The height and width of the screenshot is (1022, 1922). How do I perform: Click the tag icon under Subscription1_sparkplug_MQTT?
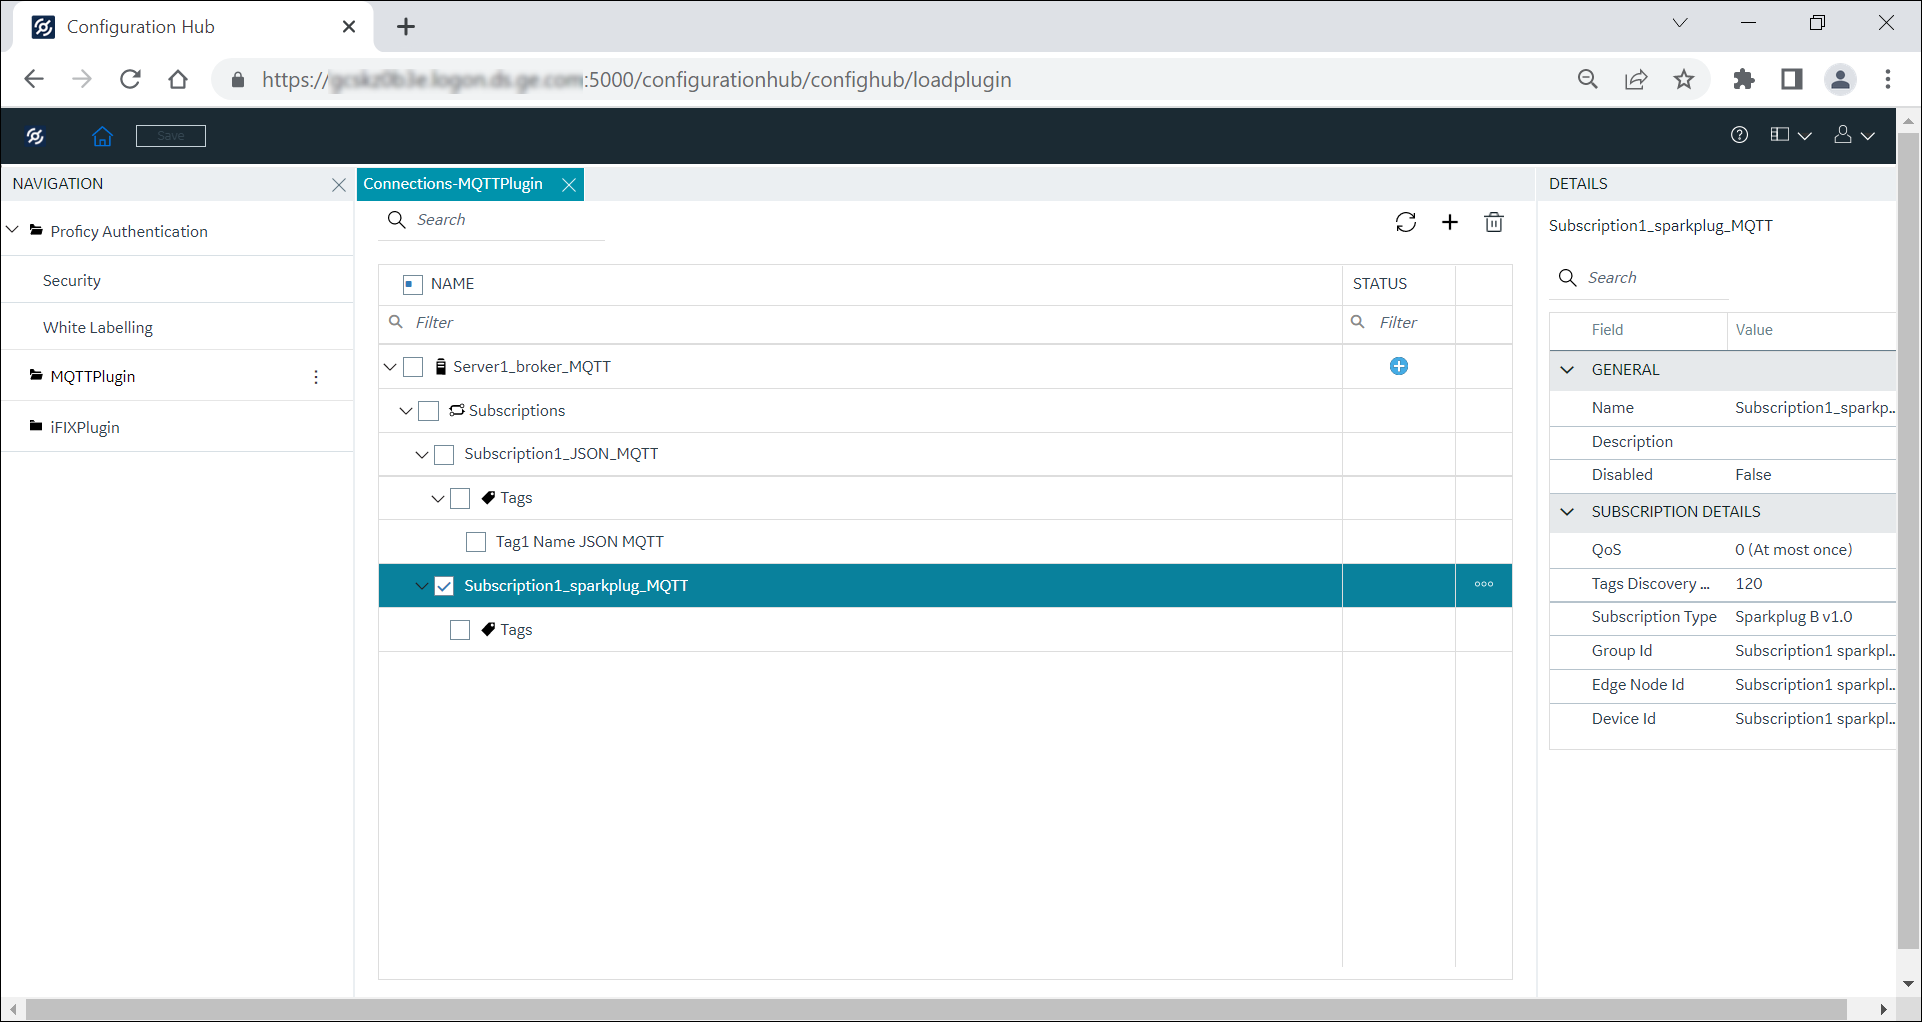[488, 629]
